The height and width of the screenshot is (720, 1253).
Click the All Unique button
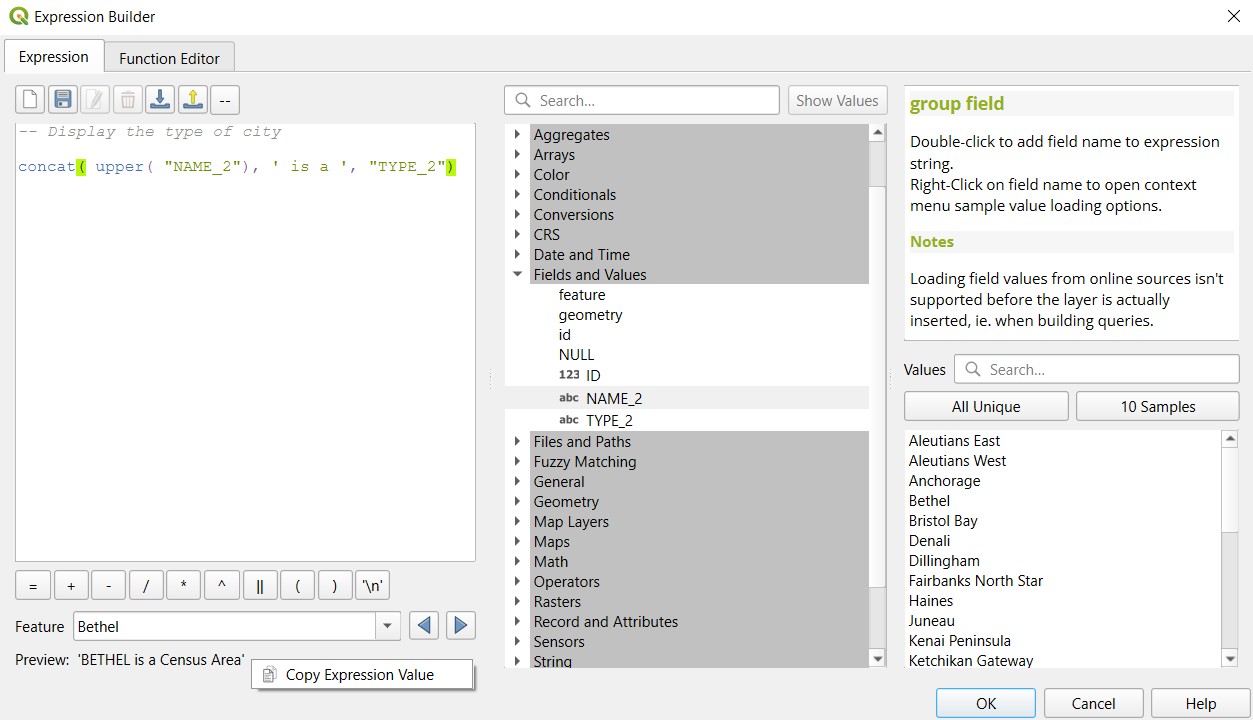985,406
